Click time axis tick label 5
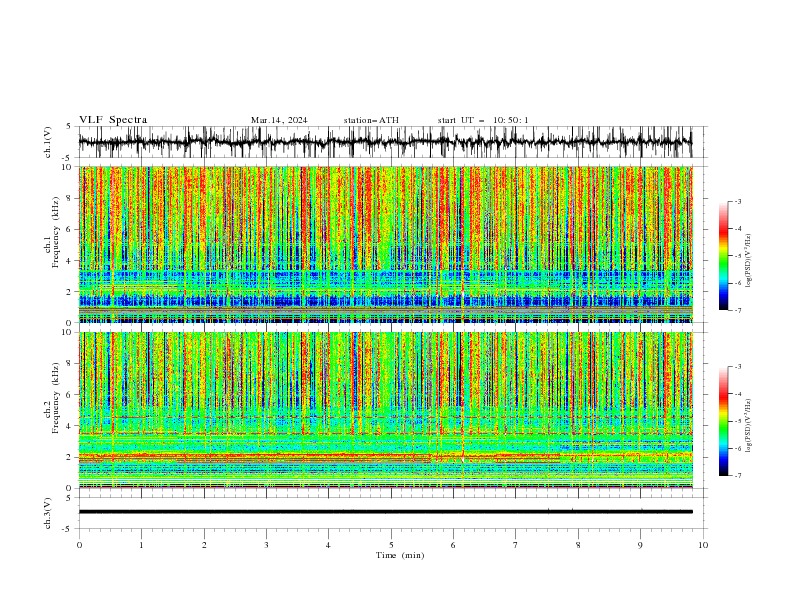Image resolution: width=792 pixels, height=612 pixels. (x=391, y=545)
